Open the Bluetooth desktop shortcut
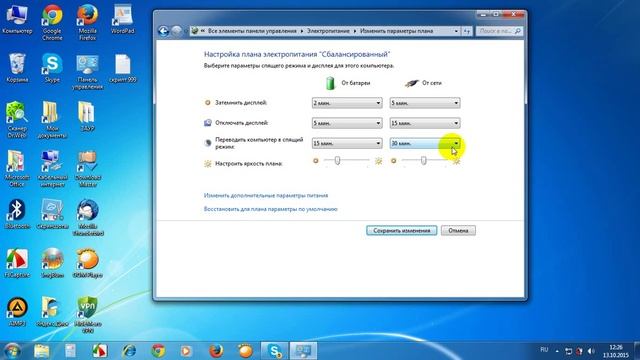This screenshot has height=360, width=640. click(x=17, y=214)
